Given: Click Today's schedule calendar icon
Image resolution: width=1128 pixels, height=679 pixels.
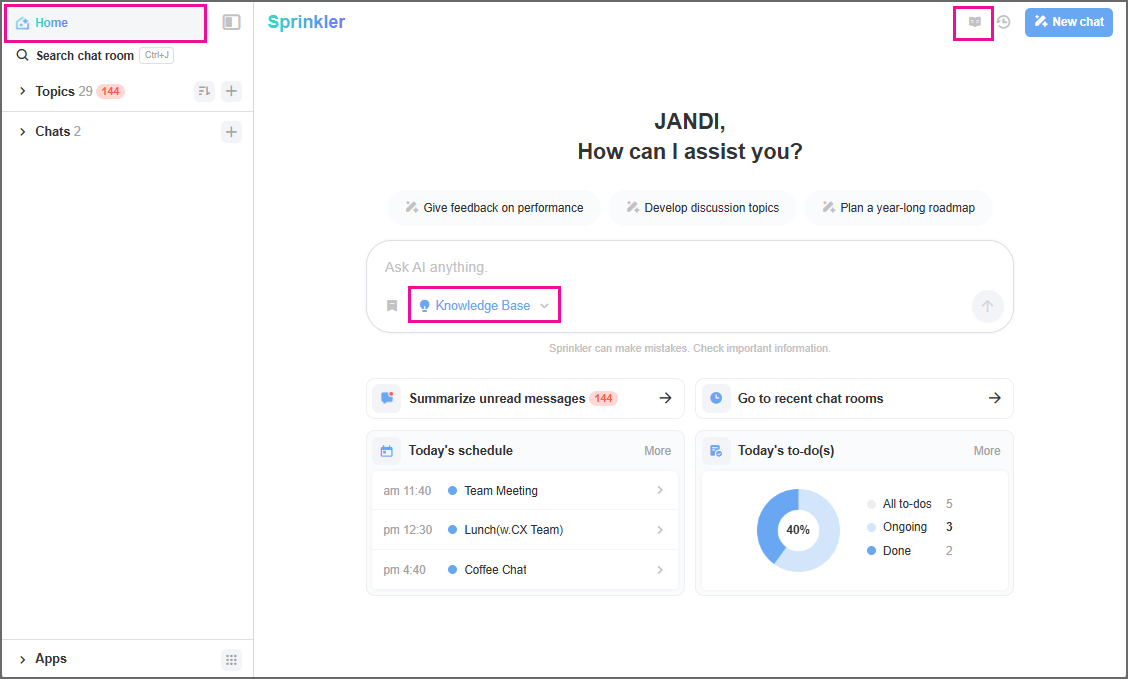Looking at the screenshot, I should click(387, 451).
